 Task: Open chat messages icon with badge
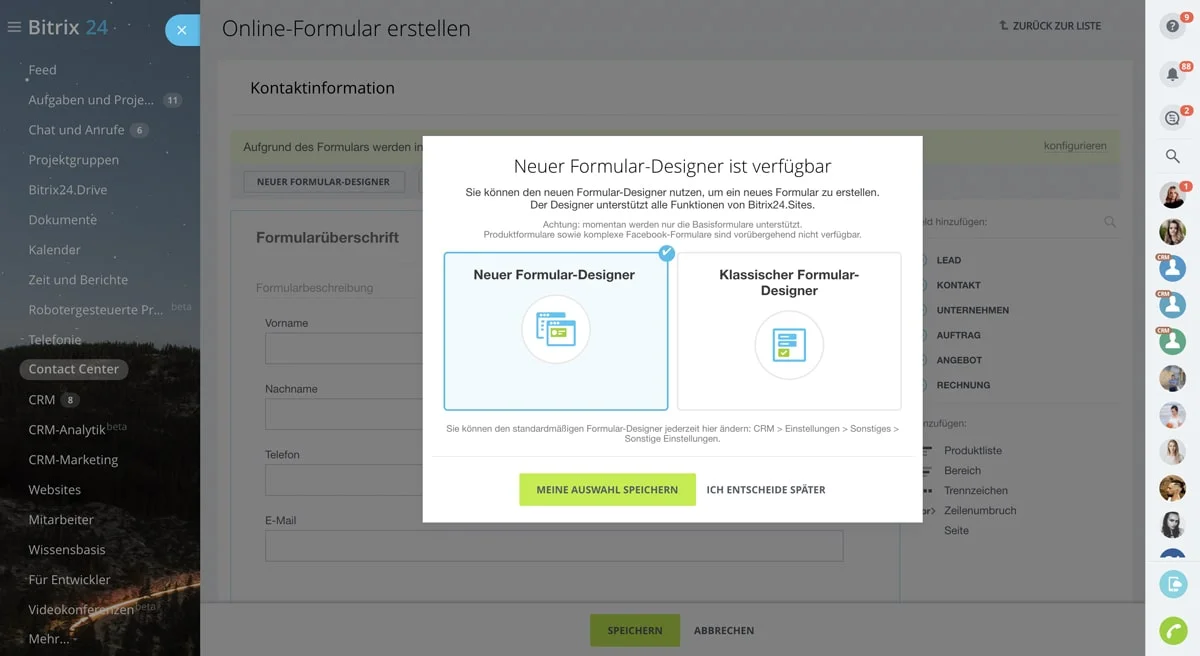pos(1172,118)
